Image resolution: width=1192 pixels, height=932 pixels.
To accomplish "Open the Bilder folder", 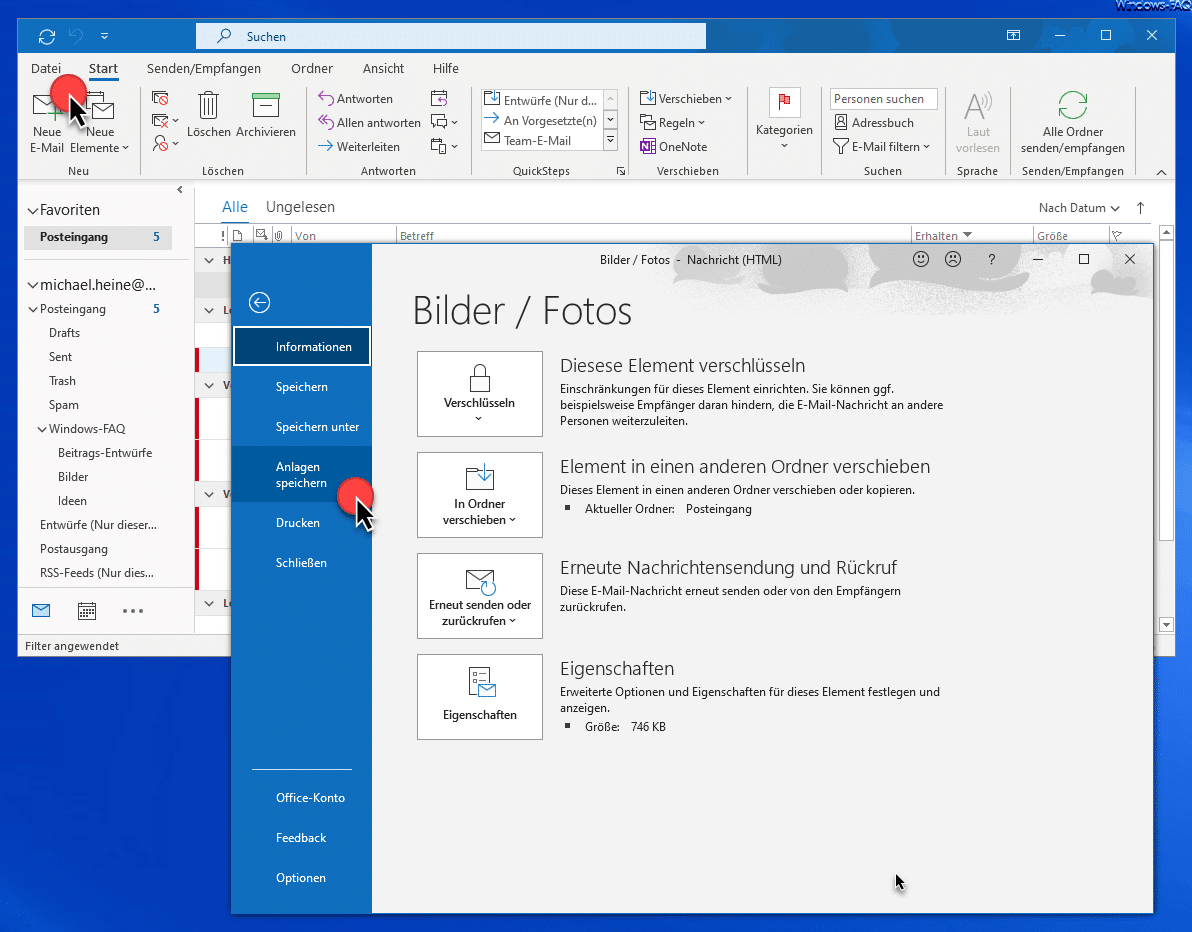I will (x=73, y=477).
